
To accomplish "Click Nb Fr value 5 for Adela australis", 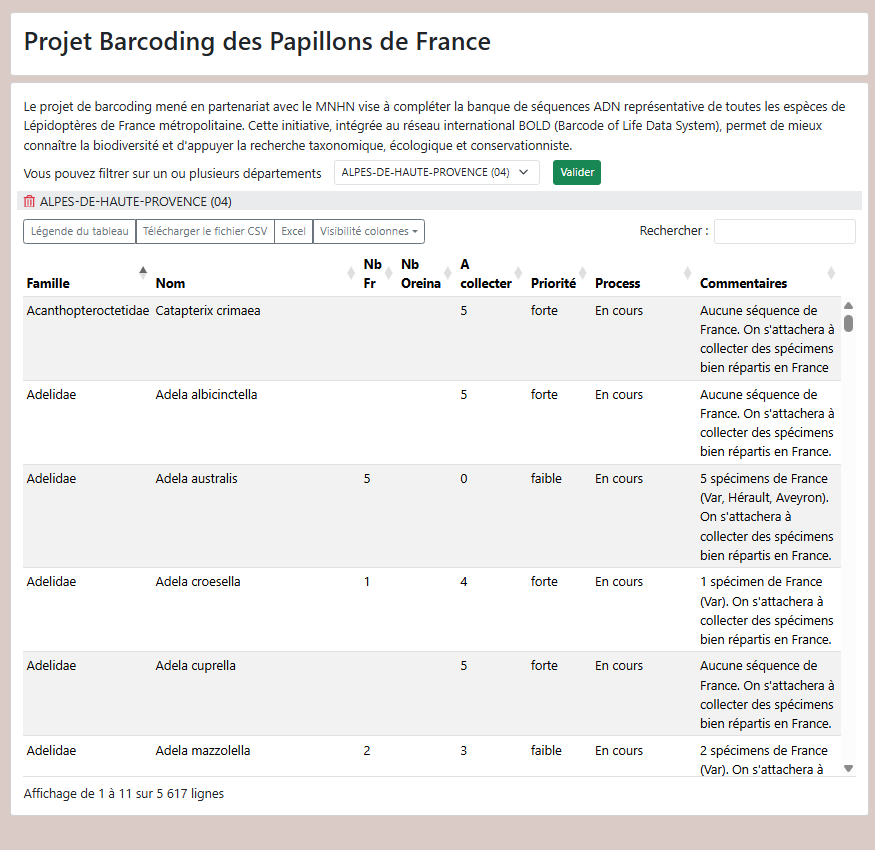I will [x=367, y=479].
